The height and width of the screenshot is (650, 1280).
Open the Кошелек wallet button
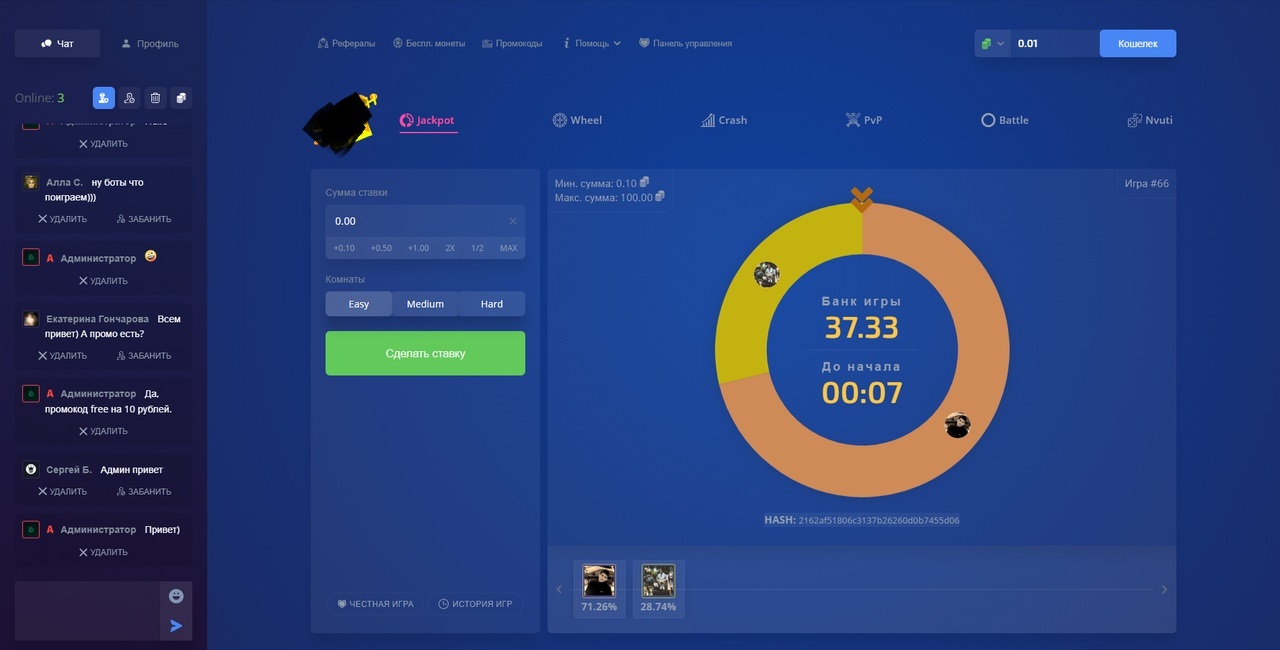(1137, 44)
